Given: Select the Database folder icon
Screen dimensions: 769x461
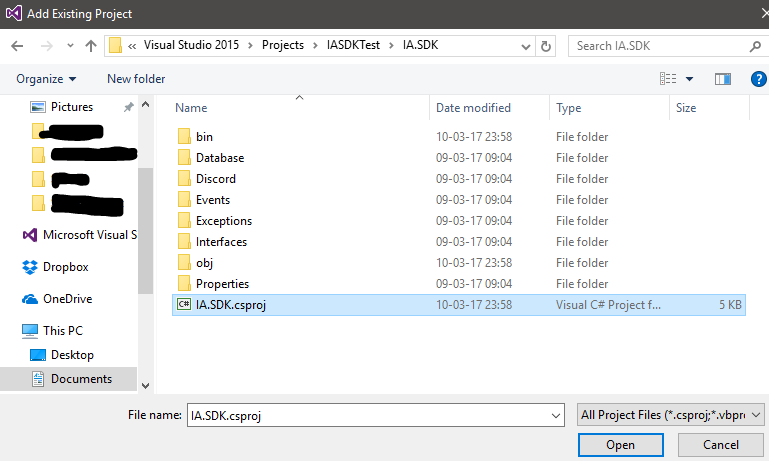Looking at the screenshot, I should 184,157.
